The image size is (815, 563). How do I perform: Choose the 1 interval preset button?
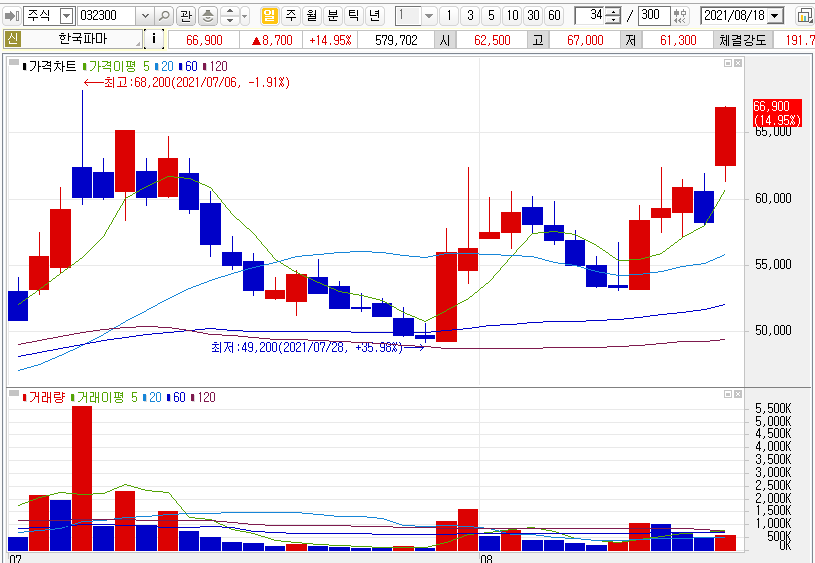[x=449, y=16]
